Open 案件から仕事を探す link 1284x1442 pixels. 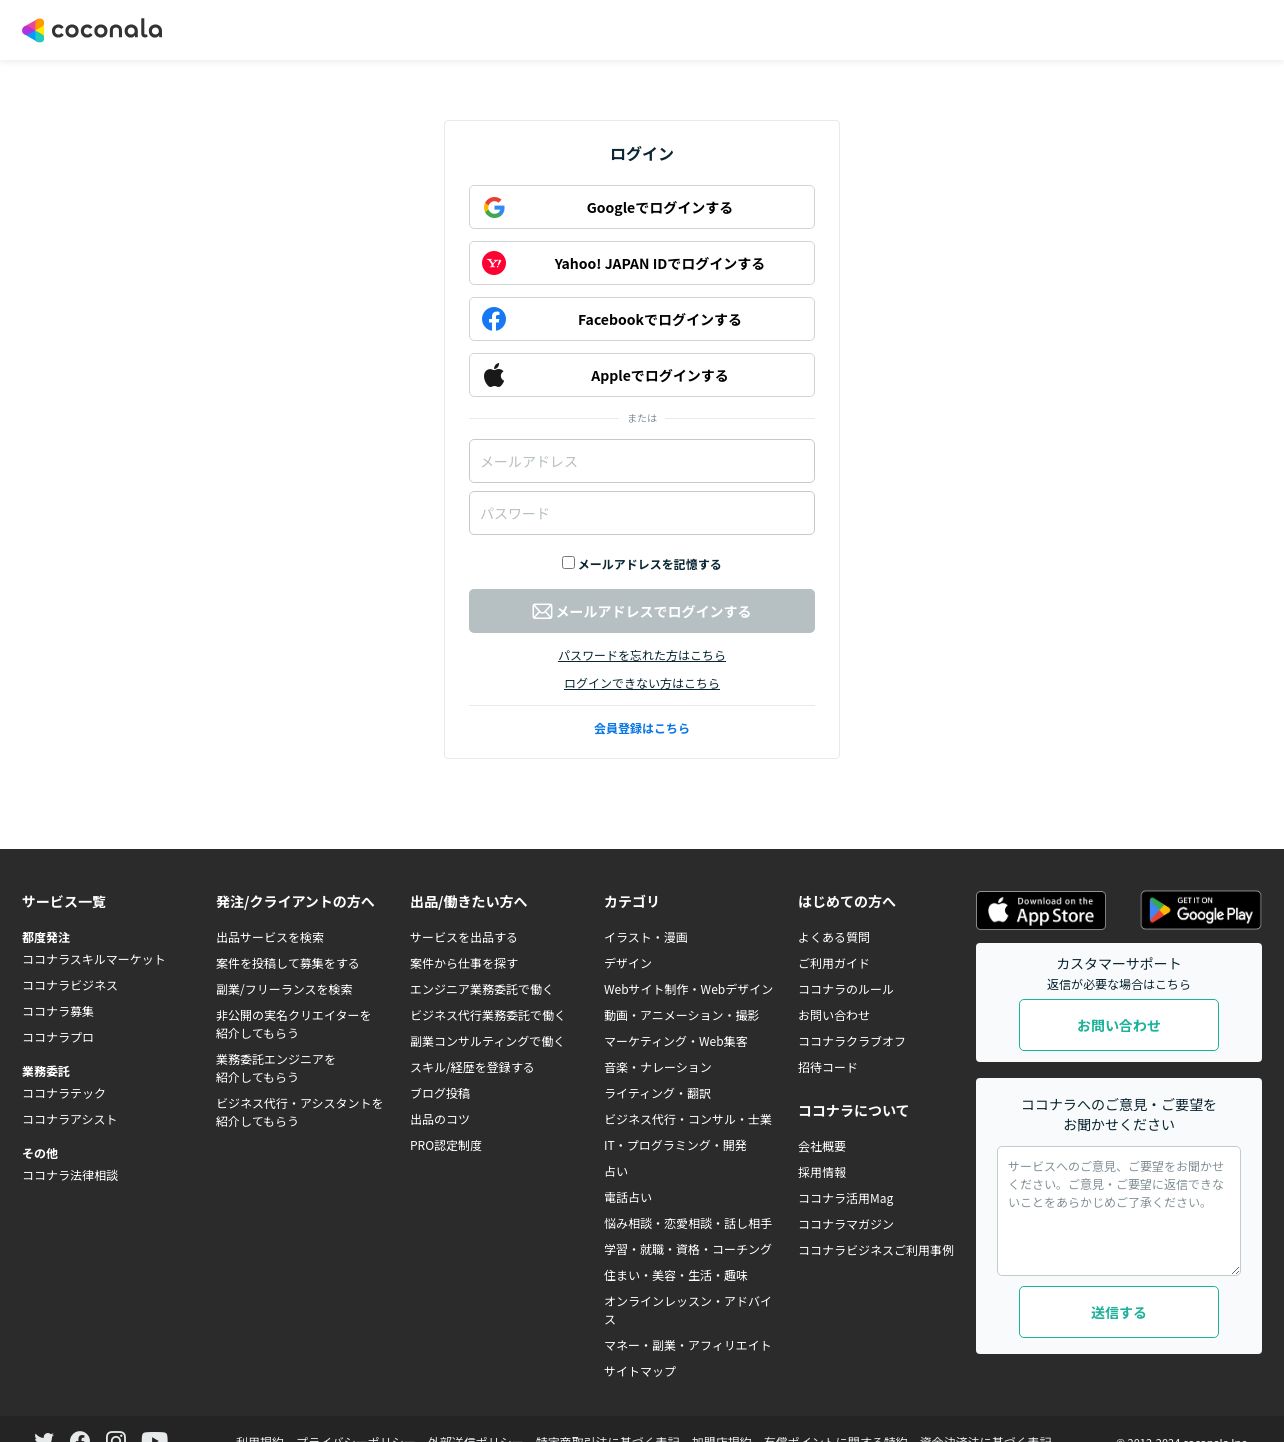[x=464, y=964]
